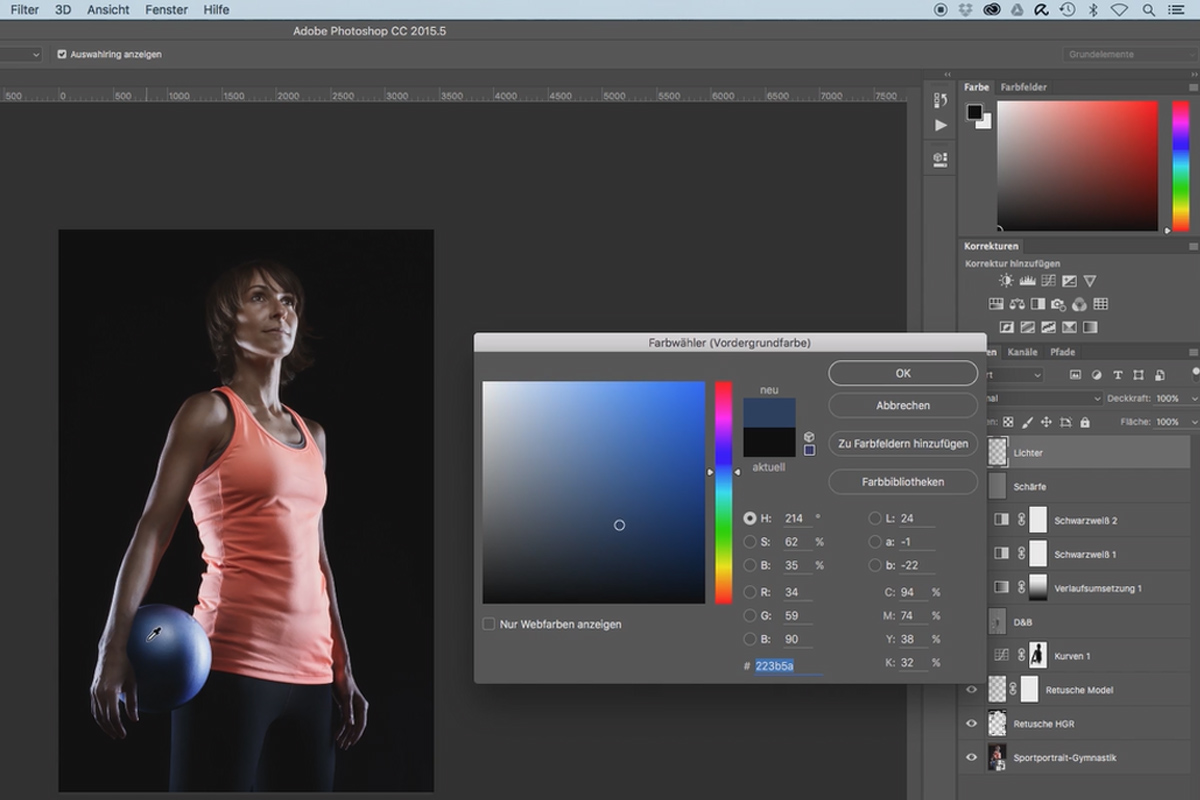This screenshot has height=800, width=1200.
Task: Open the Korrekturen panel flyout menu
Action: point(1192,246)
